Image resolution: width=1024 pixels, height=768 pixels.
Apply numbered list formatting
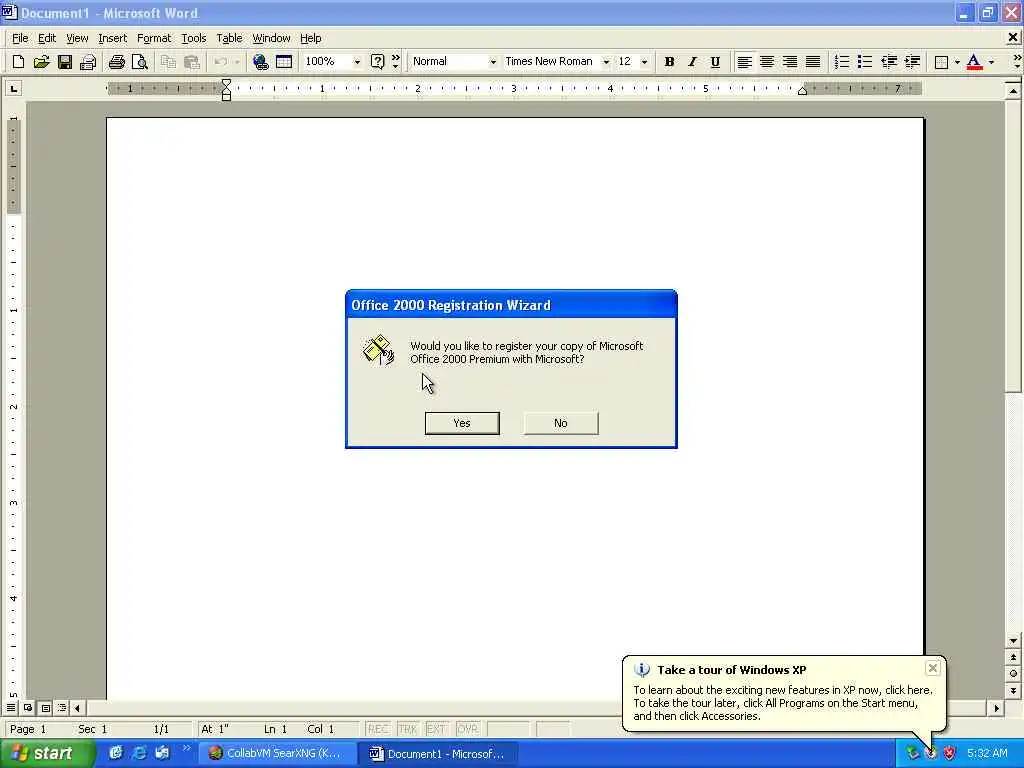[842, 62]
